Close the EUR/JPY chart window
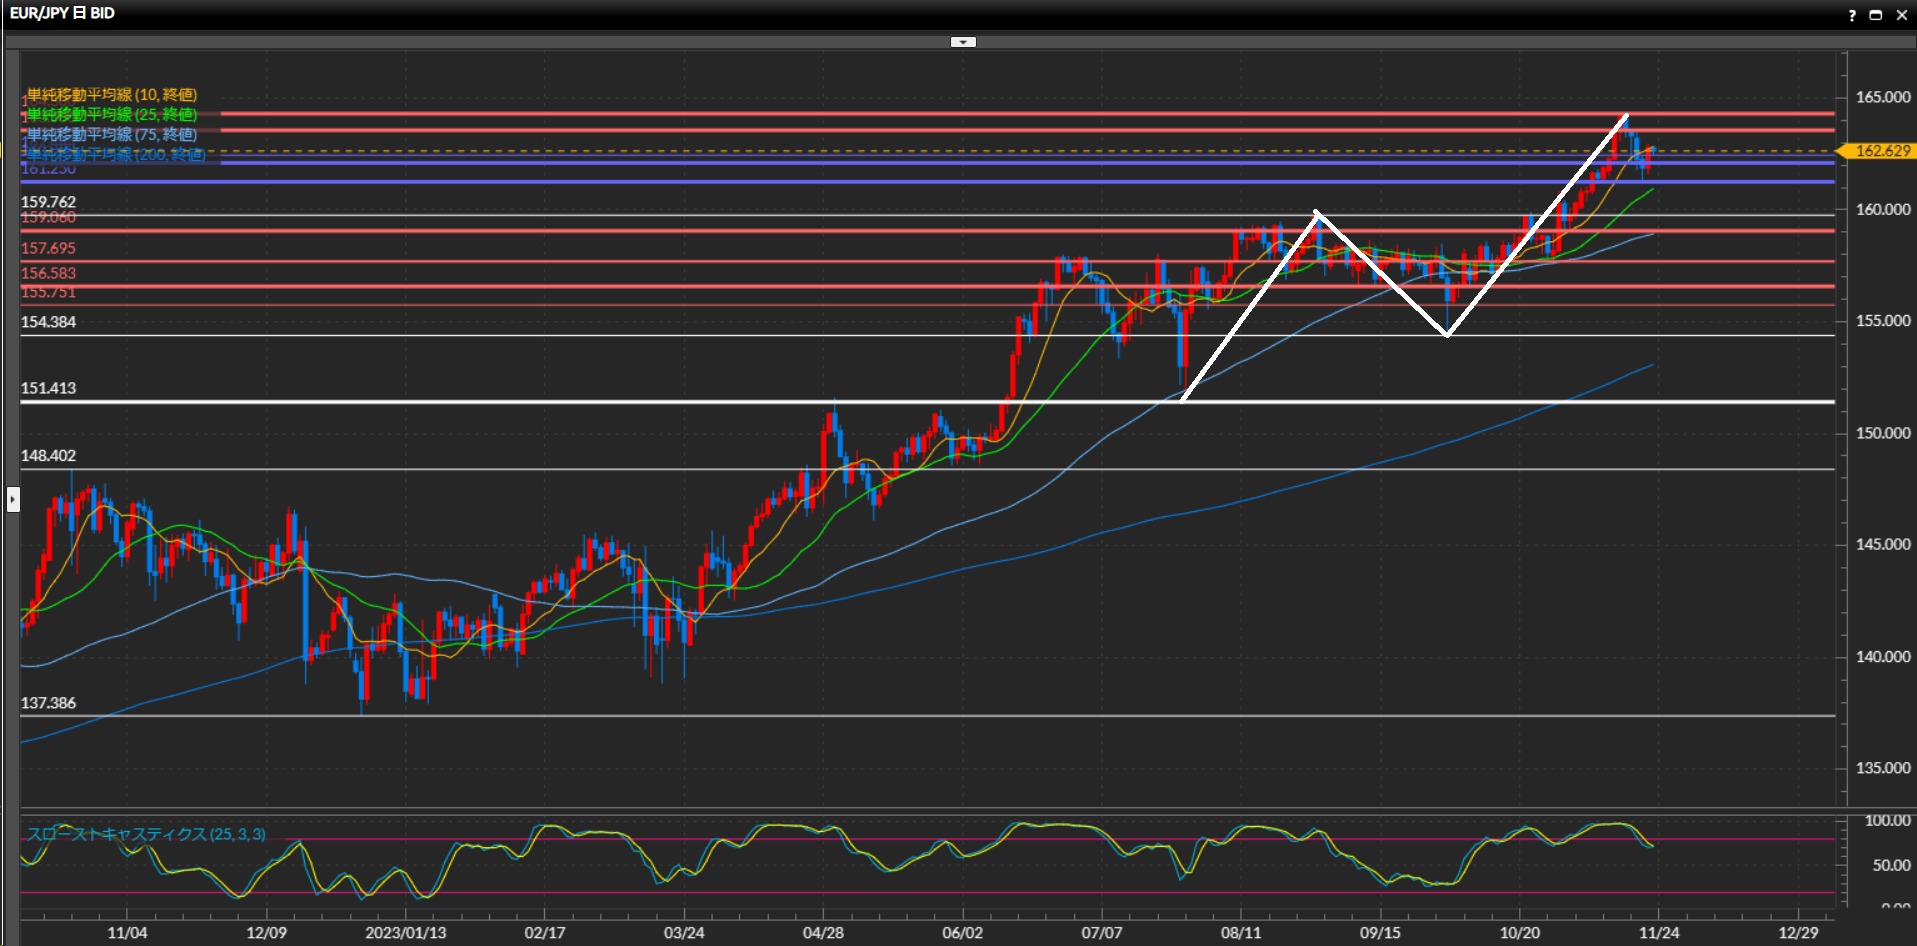 1901,15
